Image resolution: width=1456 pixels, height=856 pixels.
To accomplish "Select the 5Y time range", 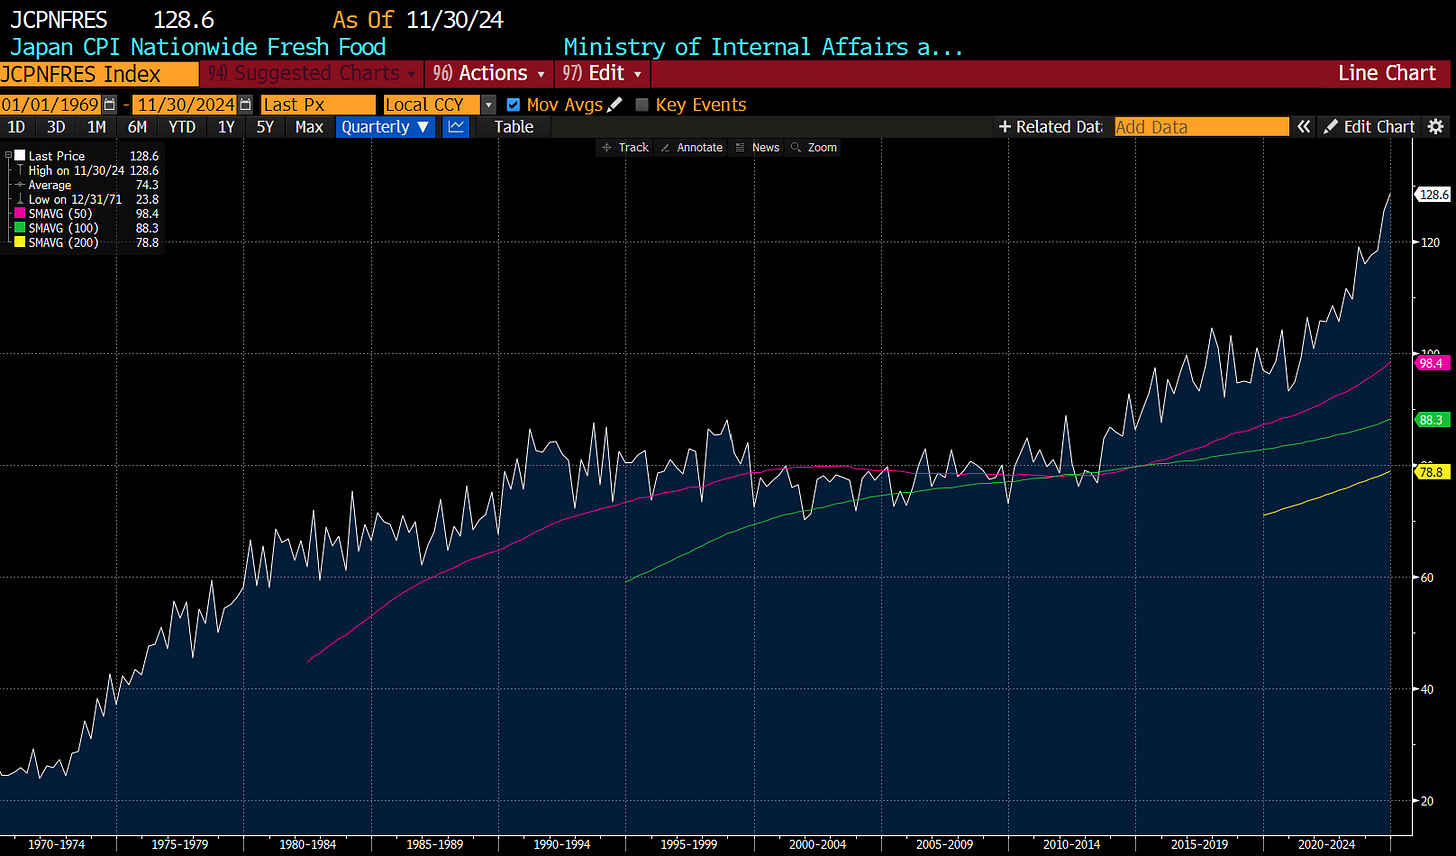I will [265, 127].
